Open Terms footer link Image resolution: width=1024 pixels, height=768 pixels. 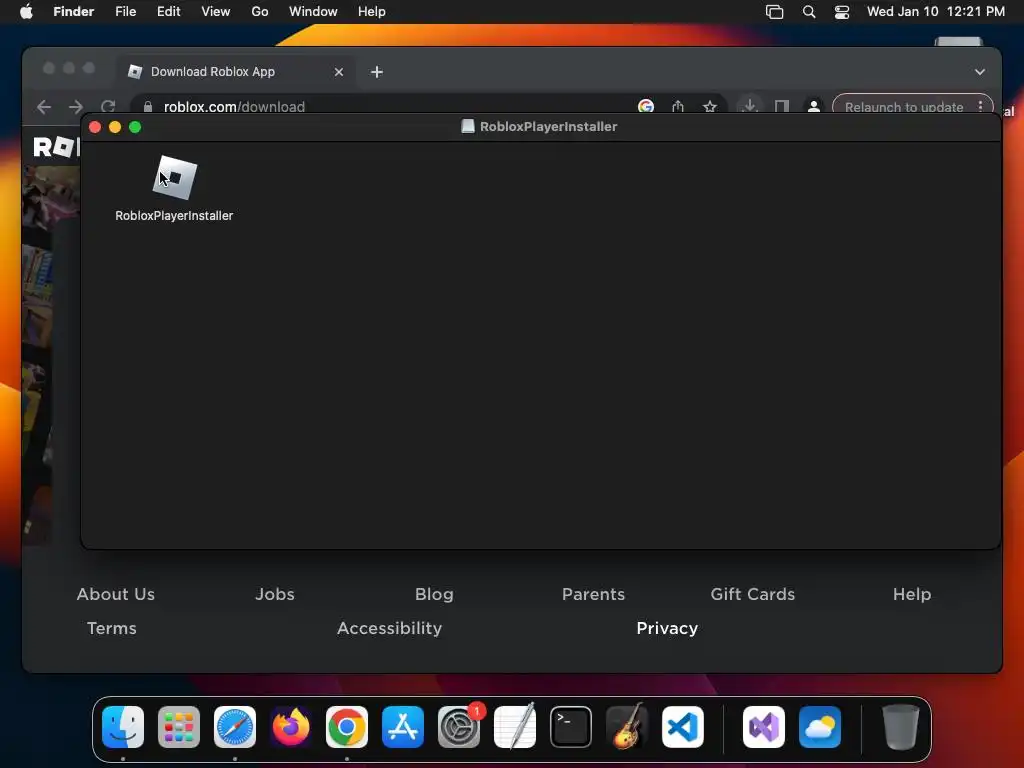click(x=112, y=628)
